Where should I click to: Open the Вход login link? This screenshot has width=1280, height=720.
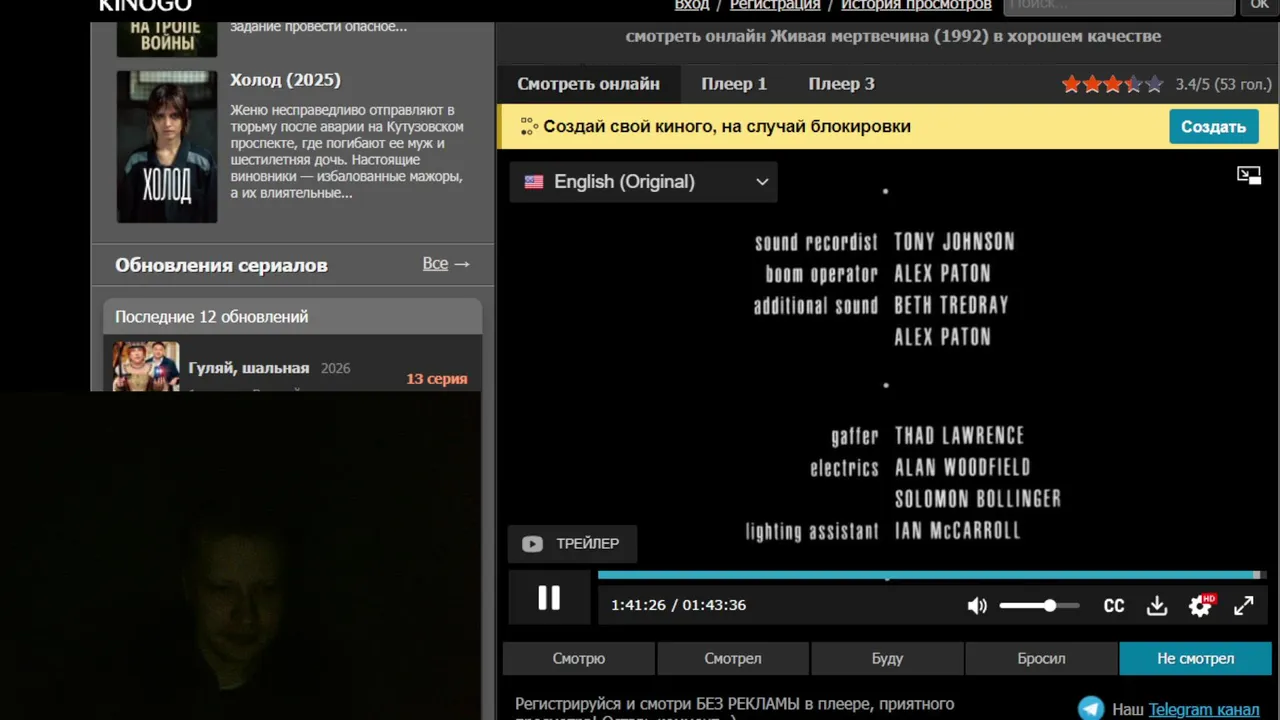point(692,5)
